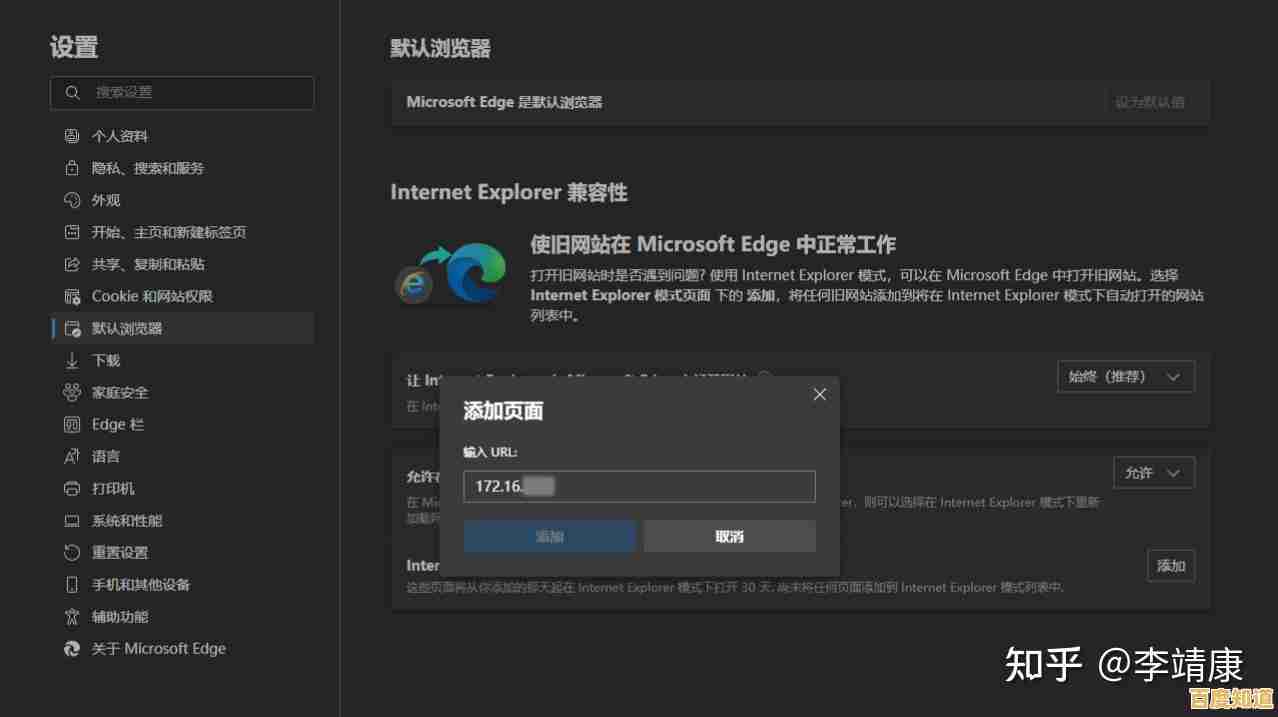Select the 系统和性能 icon
The width and height of the screenshot is (1278, 717).
(x=71, y=520)
